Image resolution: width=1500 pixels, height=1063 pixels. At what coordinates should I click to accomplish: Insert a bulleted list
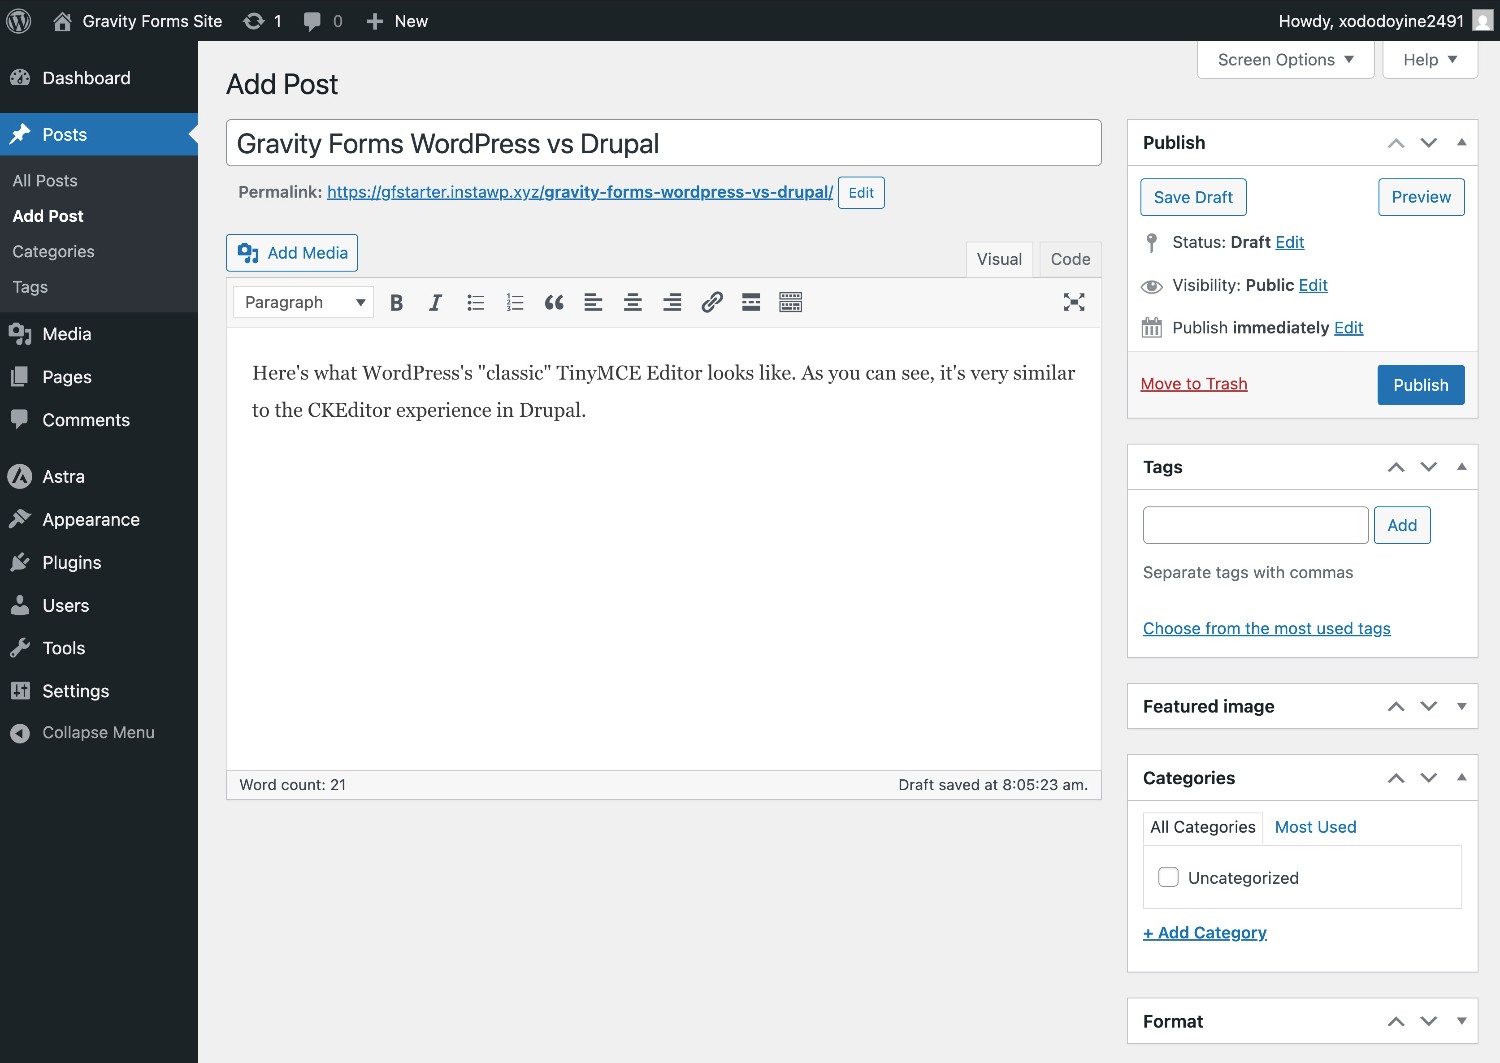pyautogui.click(x=475, y=303)
